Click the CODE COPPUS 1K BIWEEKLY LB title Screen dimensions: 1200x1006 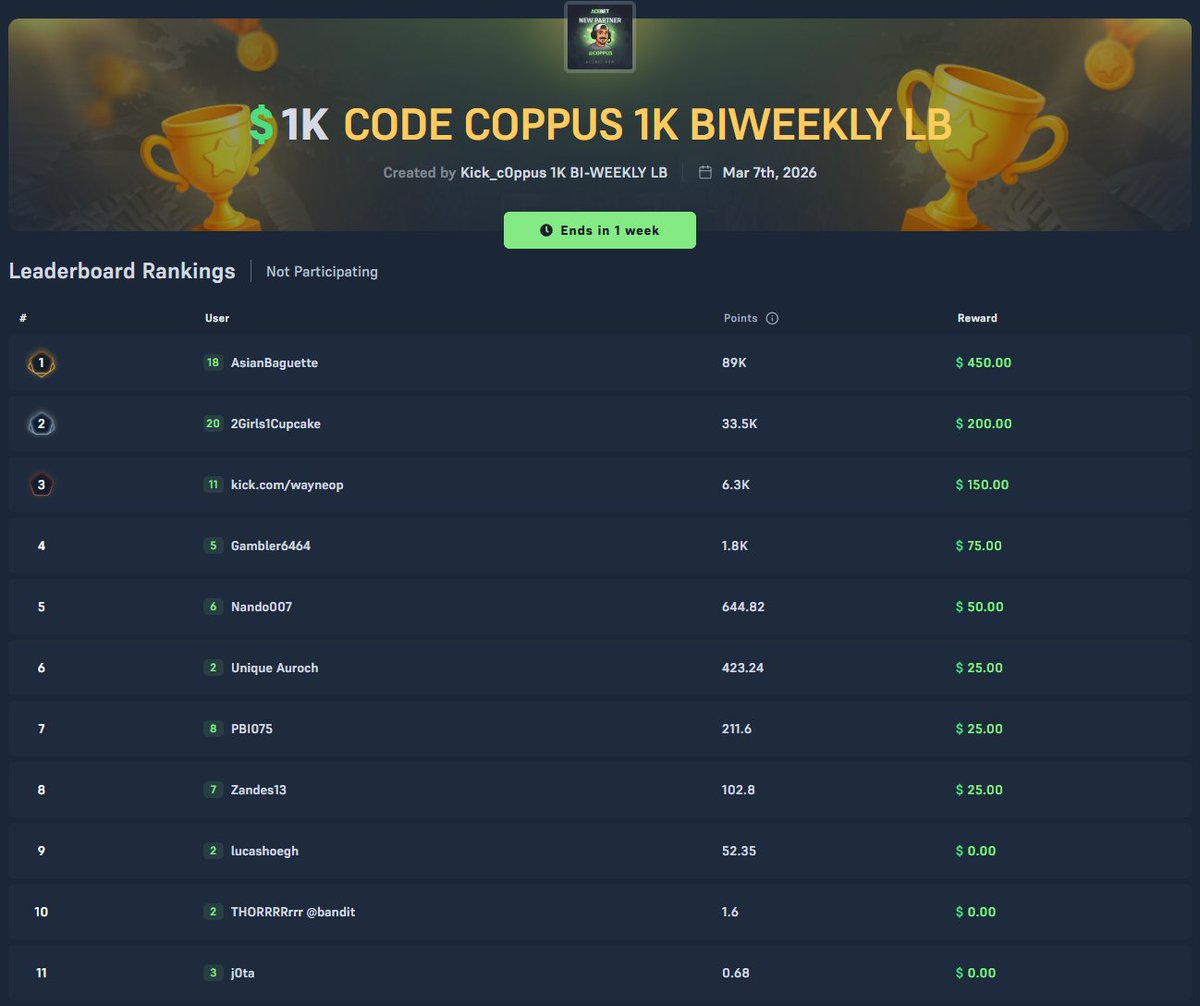pyautogui.click(x=647, y=126)
